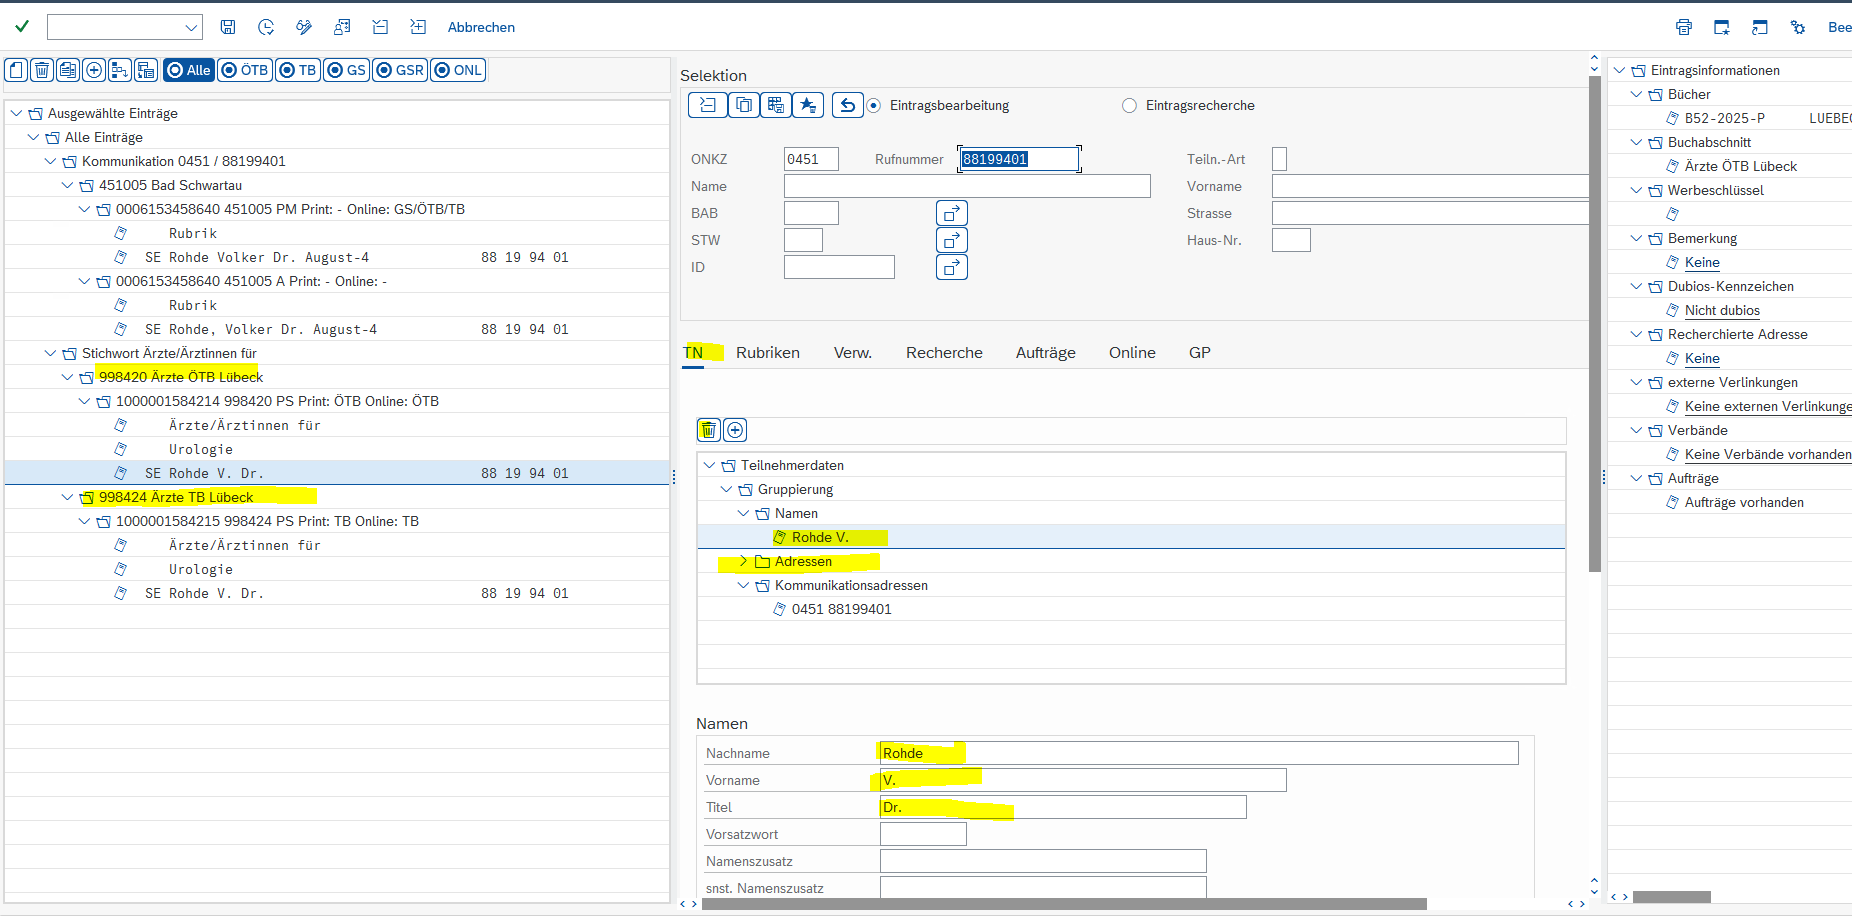Switch to the TN tab
The width and height of the screenshot is (1852, 916).
coord(693,352)
